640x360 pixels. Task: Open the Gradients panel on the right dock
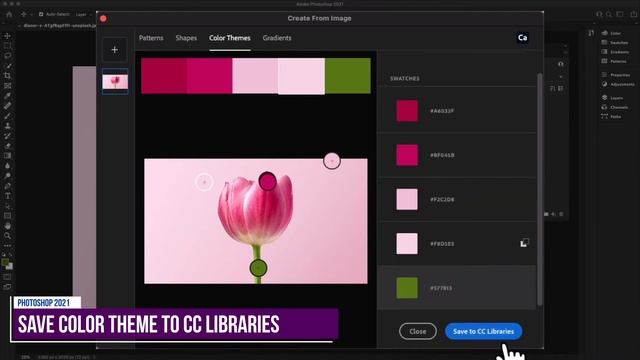click(615, 52)
